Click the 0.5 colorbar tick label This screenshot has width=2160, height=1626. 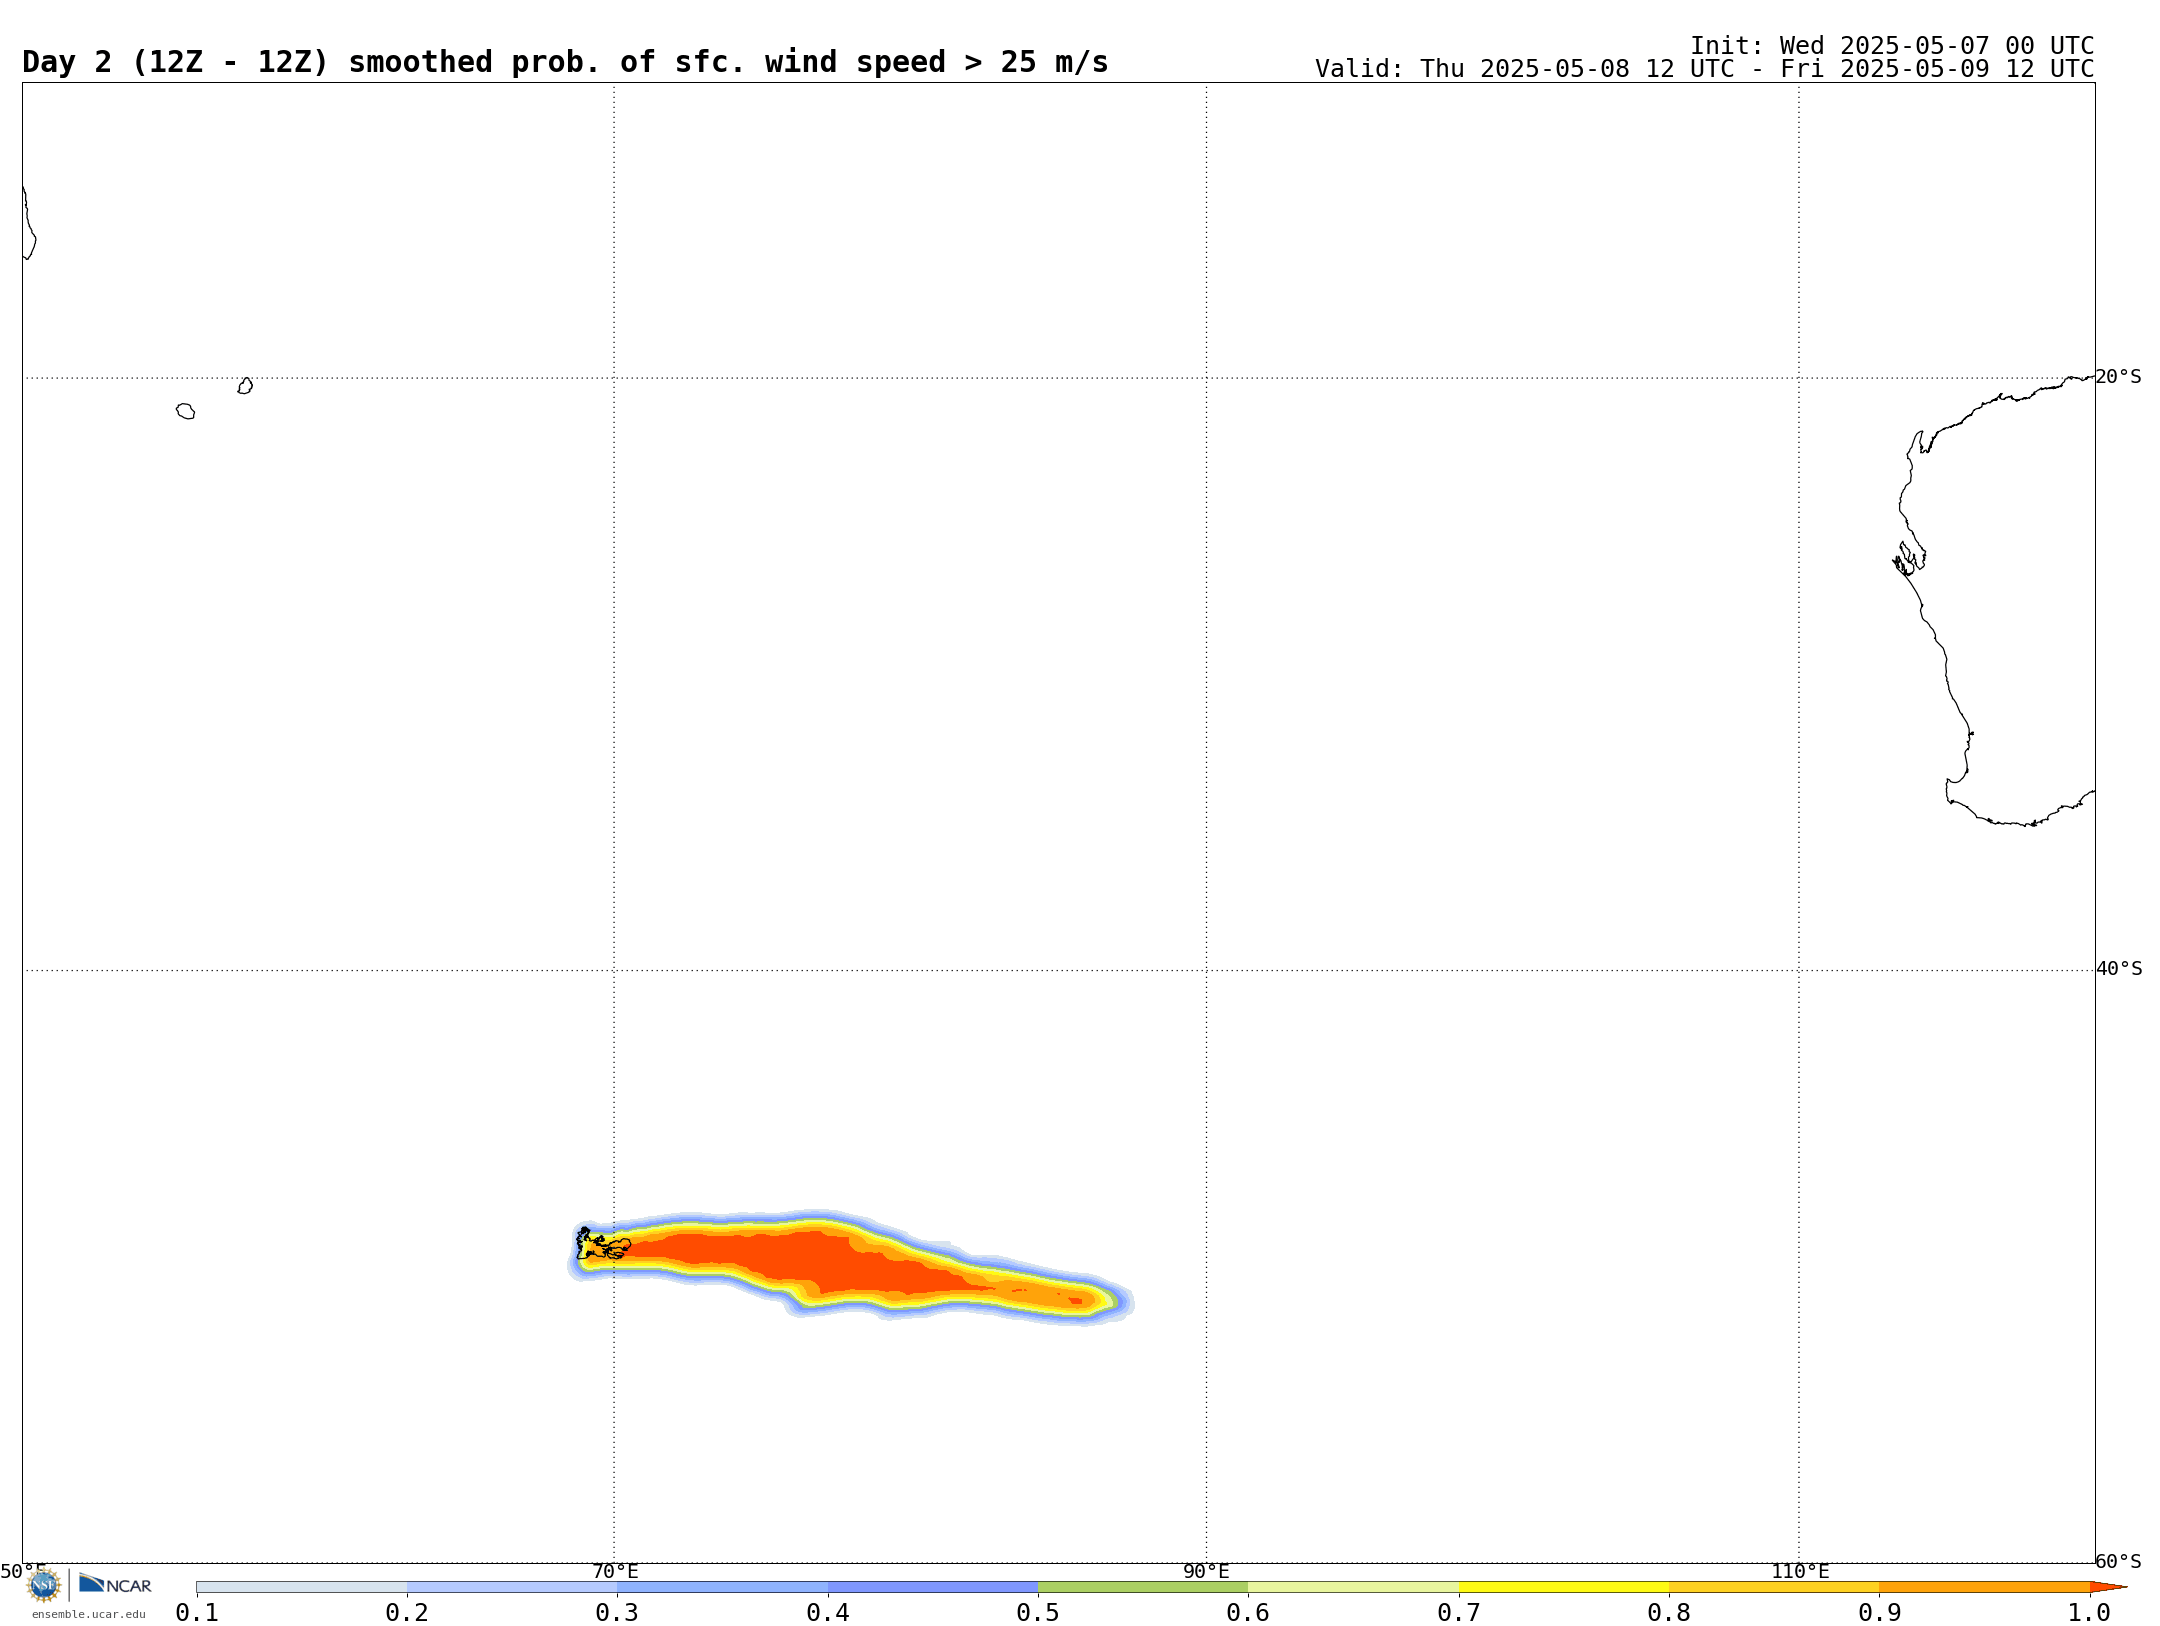click(1038, 1612)
